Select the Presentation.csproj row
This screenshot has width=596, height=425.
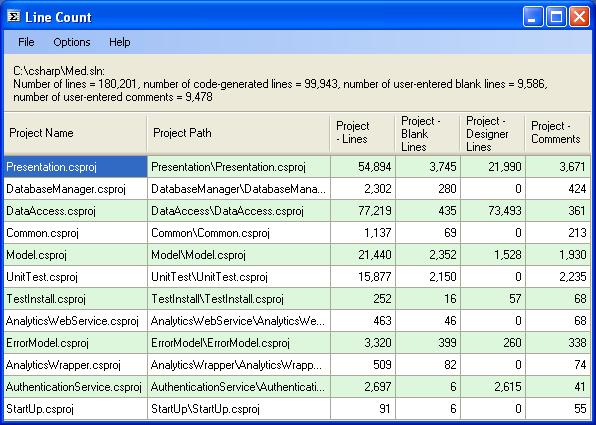pyautogui.click(x=298, y=167)
